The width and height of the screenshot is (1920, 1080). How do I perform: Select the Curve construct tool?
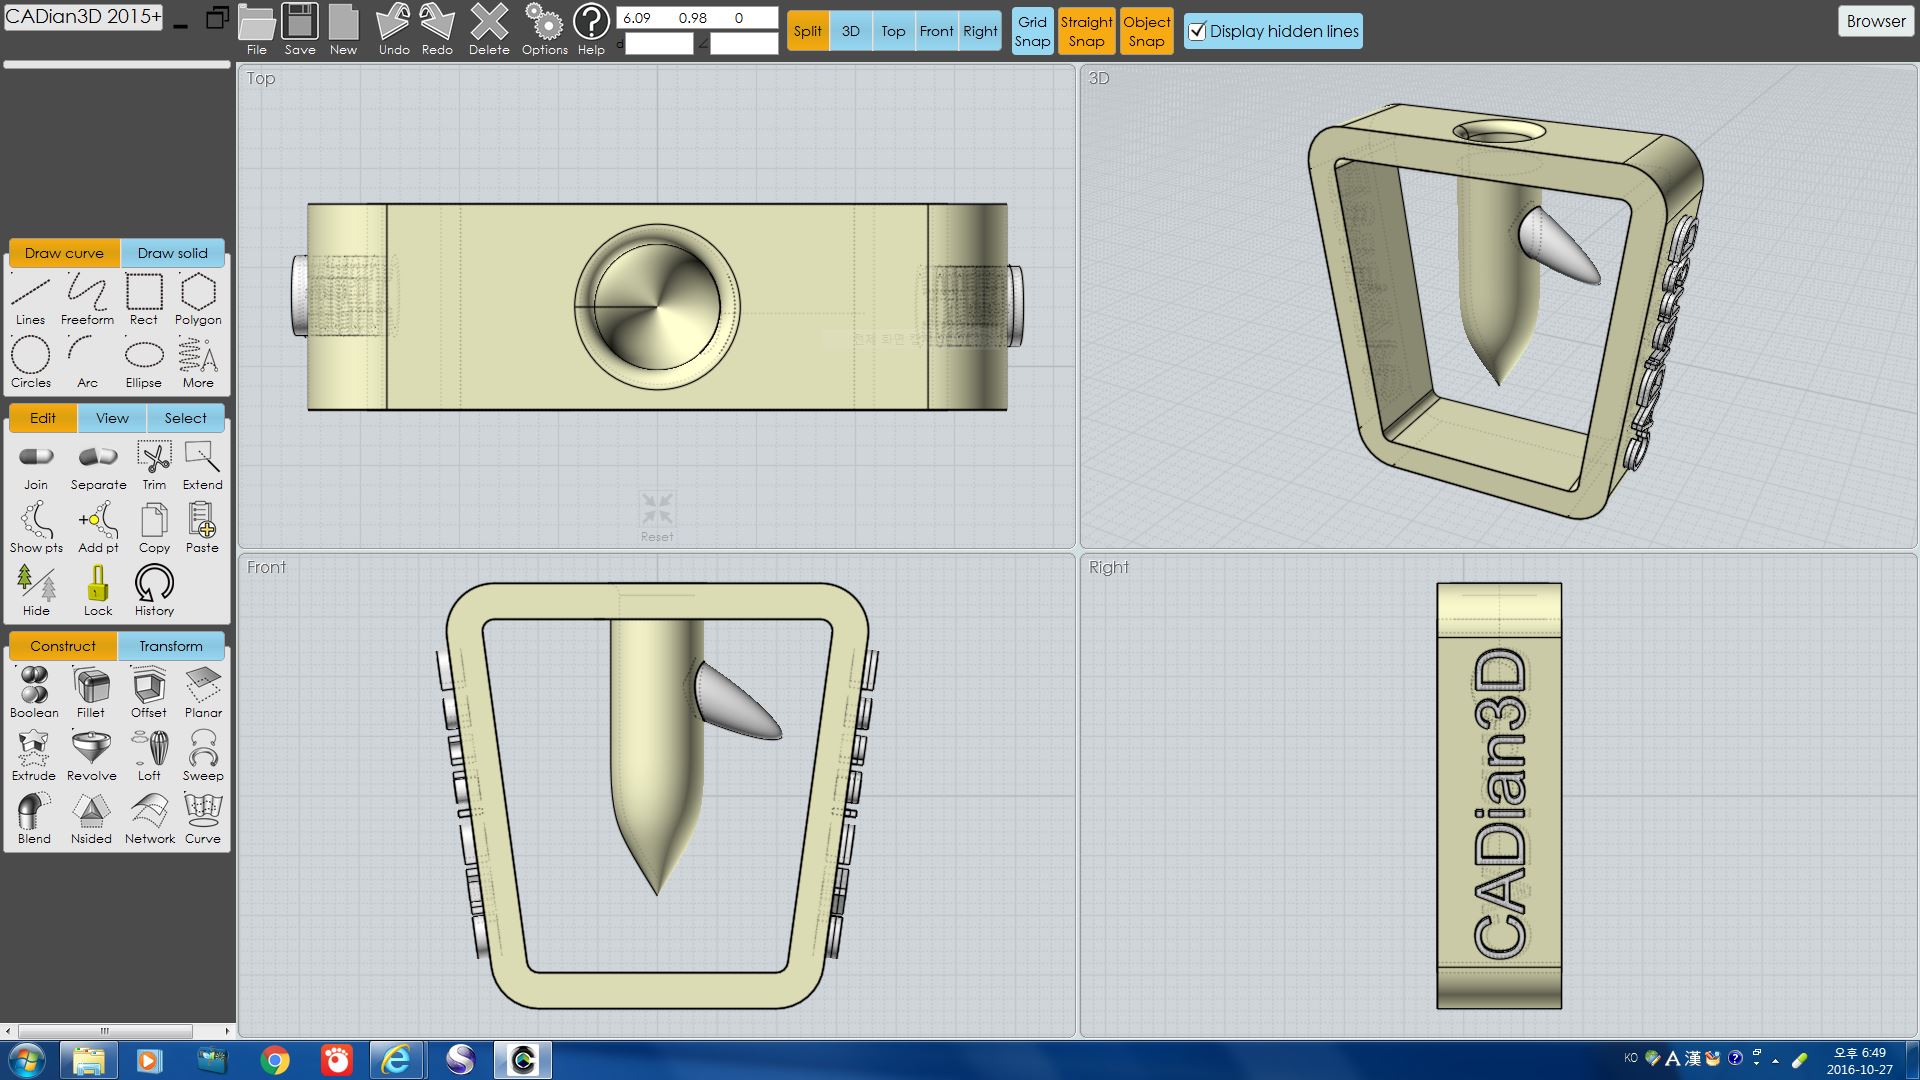(x=203, y=818)
